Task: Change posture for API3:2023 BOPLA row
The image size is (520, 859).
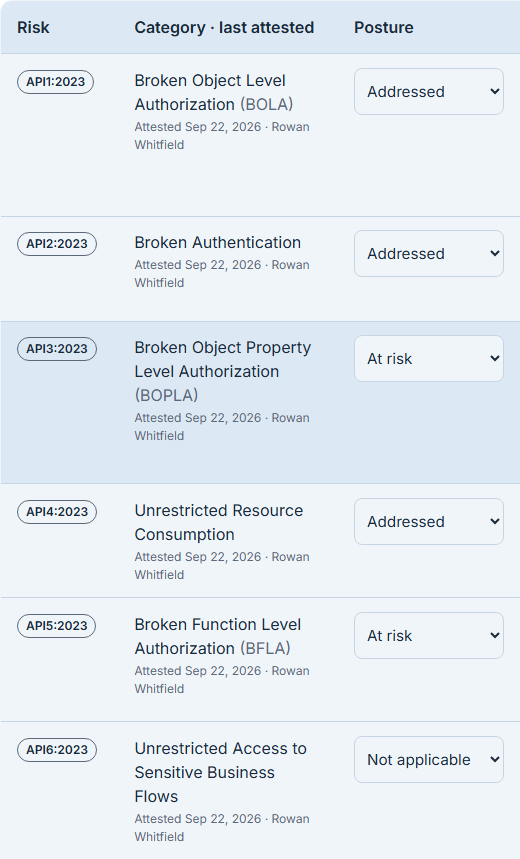Action: [x=428, y=359]
